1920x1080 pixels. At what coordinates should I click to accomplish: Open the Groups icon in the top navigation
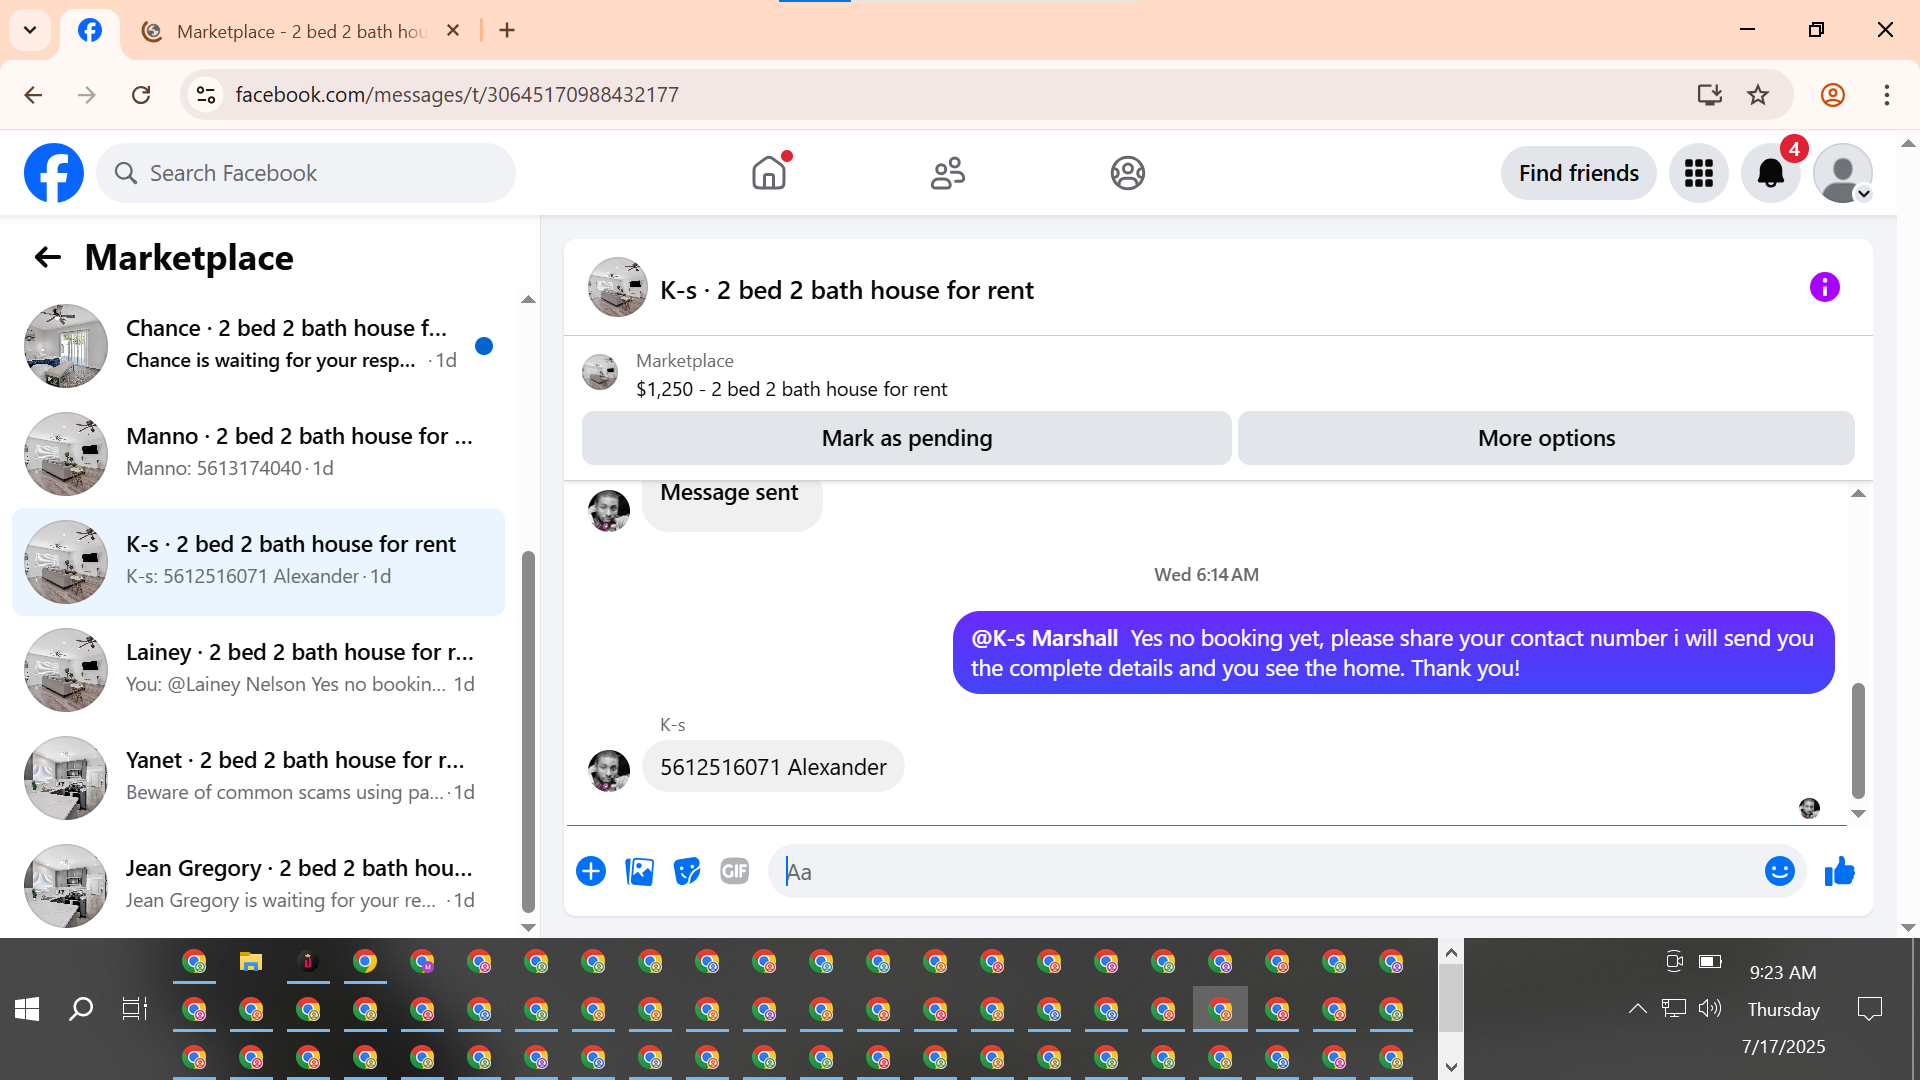(1127, 173)
